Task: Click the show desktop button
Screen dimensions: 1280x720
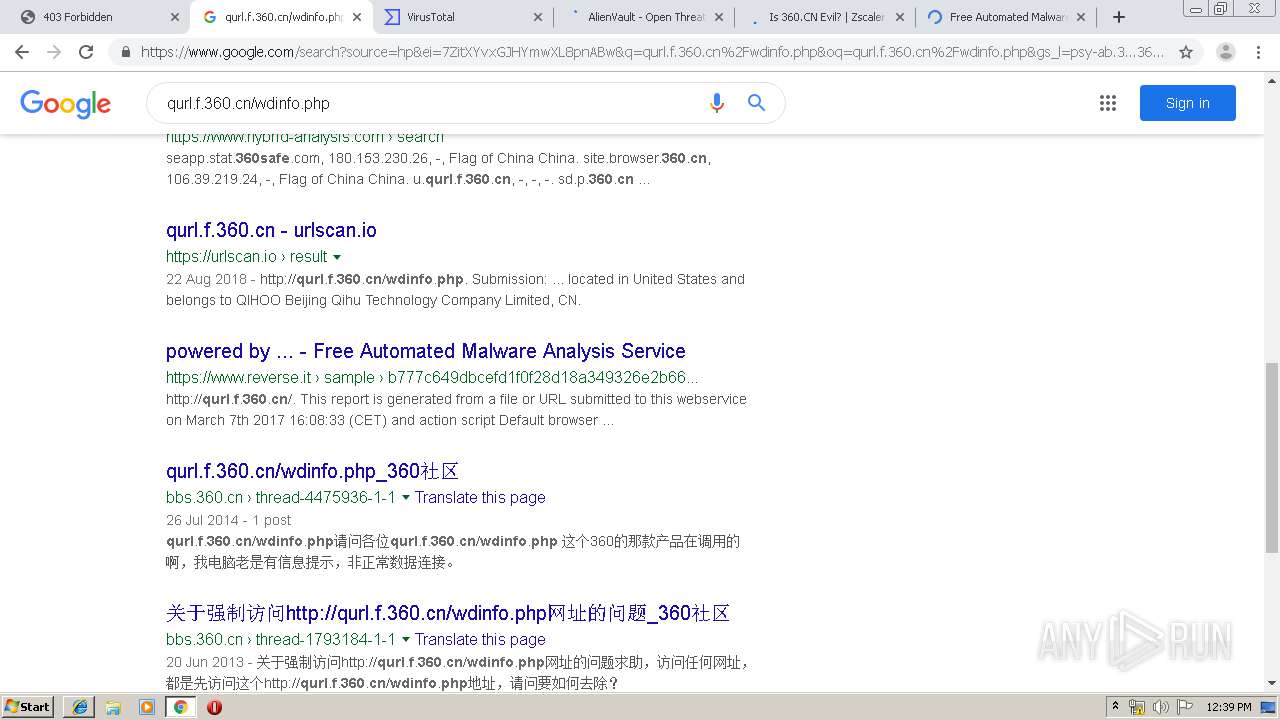Action: (1268, 707)
